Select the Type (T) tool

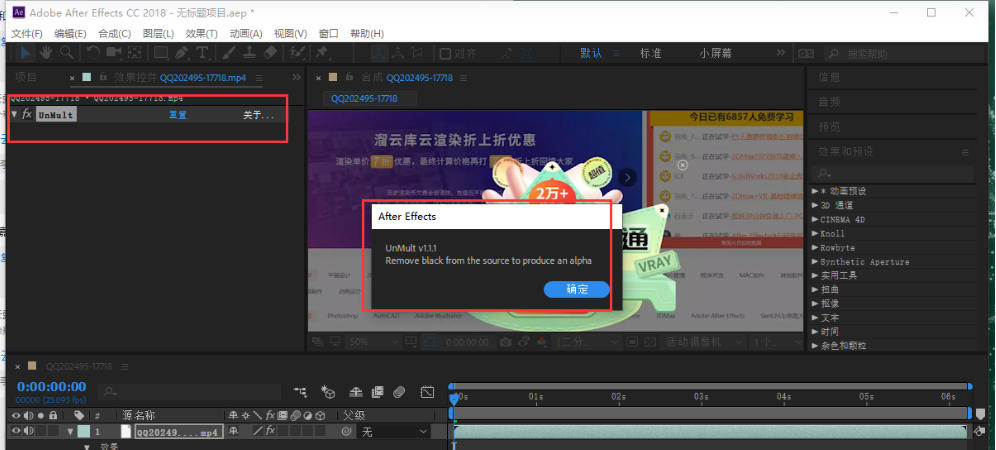coord(203,52)
